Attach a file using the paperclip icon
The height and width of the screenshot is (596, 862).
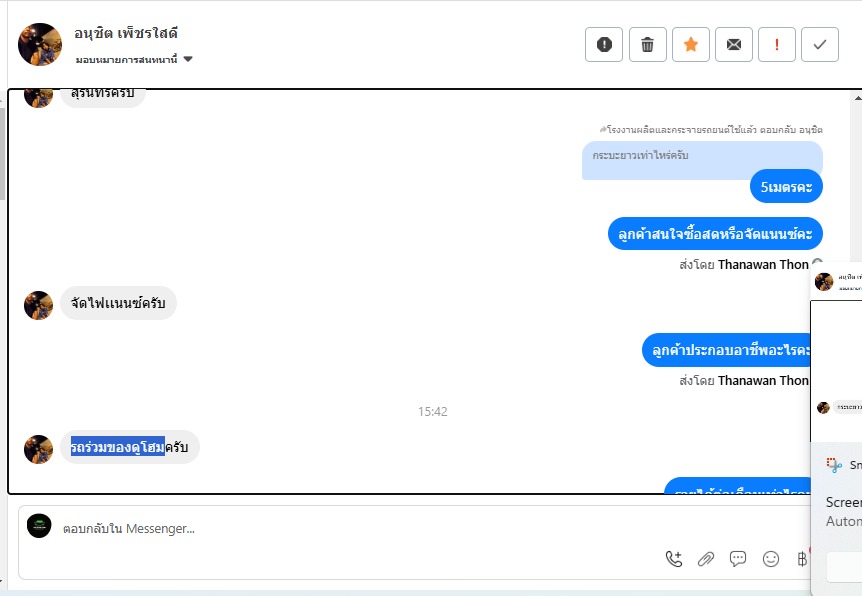coord(705,559)
